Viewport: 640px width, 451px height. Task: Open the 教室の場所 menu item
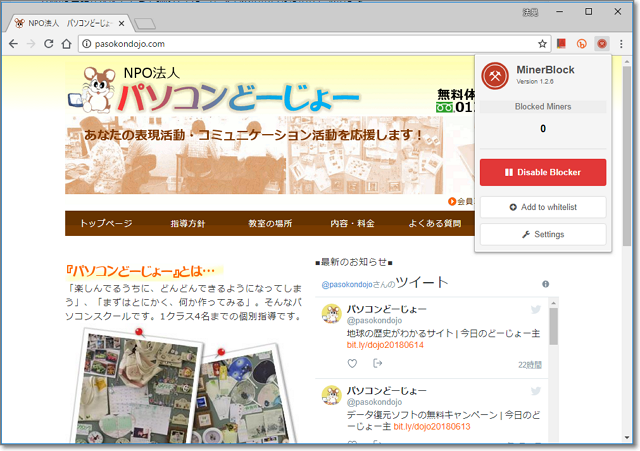271,223
